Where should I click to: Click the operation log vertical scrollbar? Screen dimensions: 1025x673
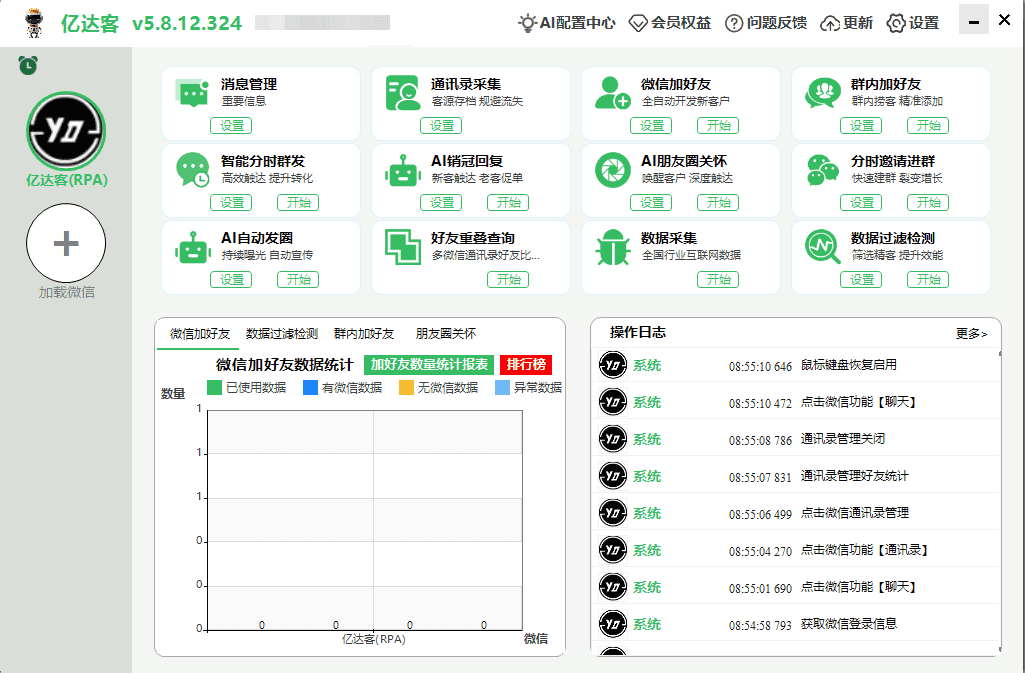click(x=1000, y=500)
